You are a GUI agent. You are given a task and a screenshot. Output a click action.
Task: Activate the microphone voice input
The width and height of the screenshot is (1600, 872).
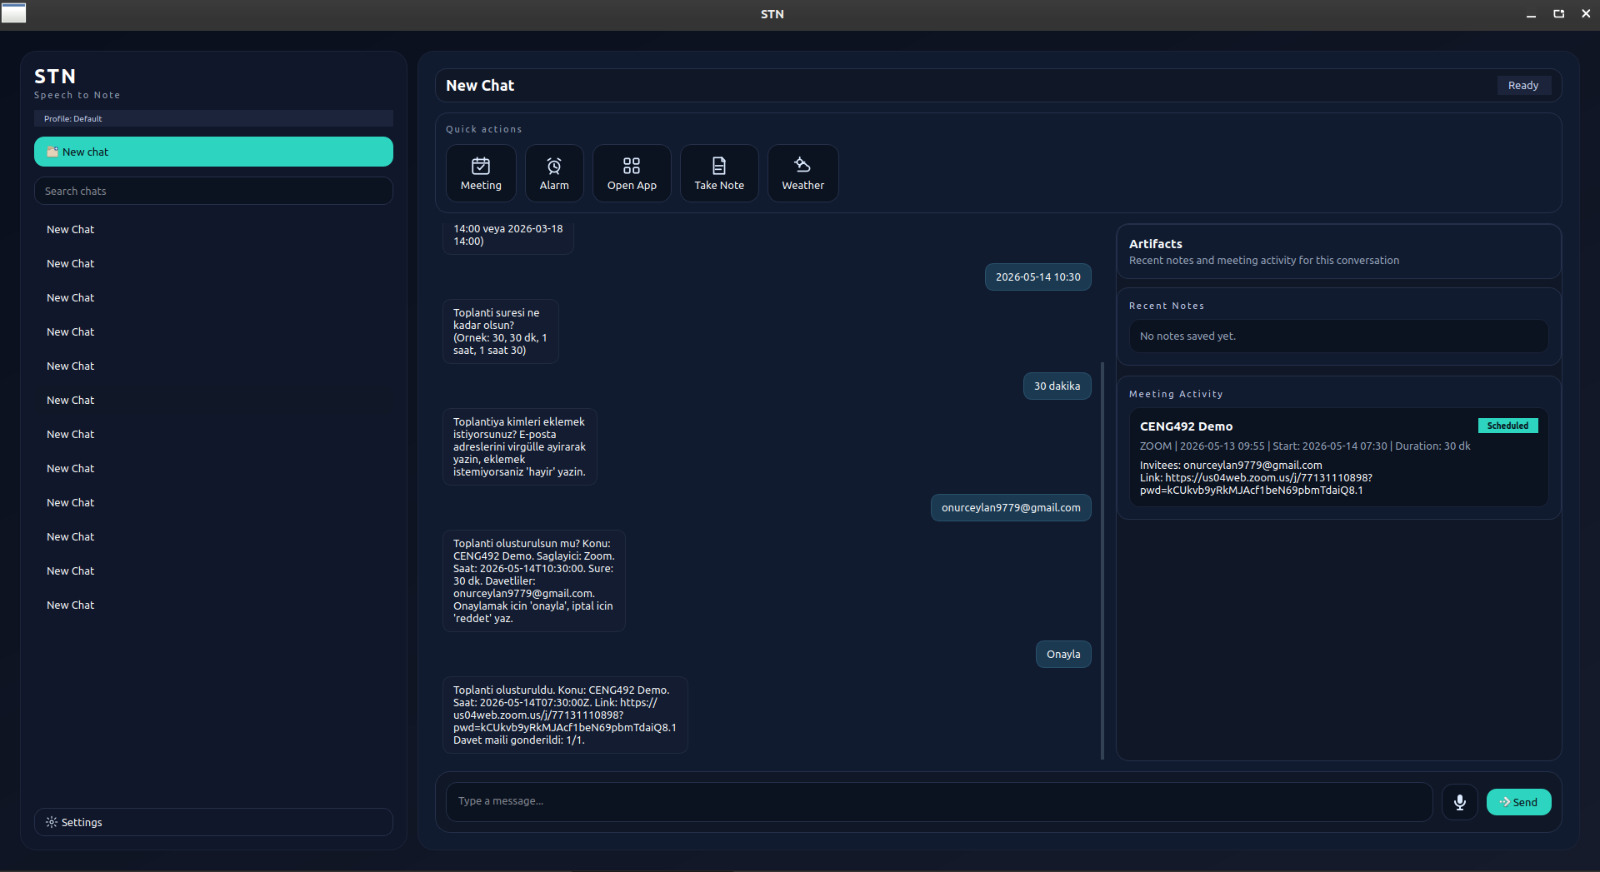click(1460, 802)
